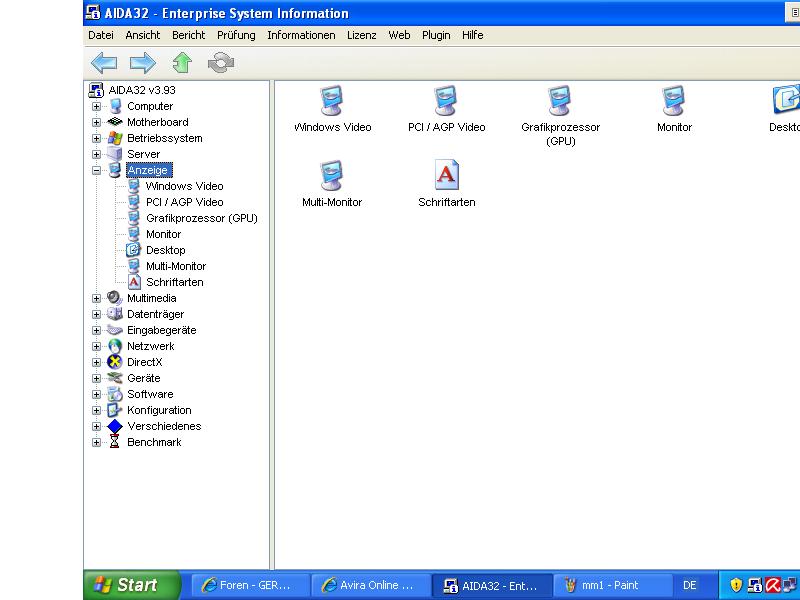Expand the Motherboard tree node
This screenshot has width=800, height=600.
(96, 122)
